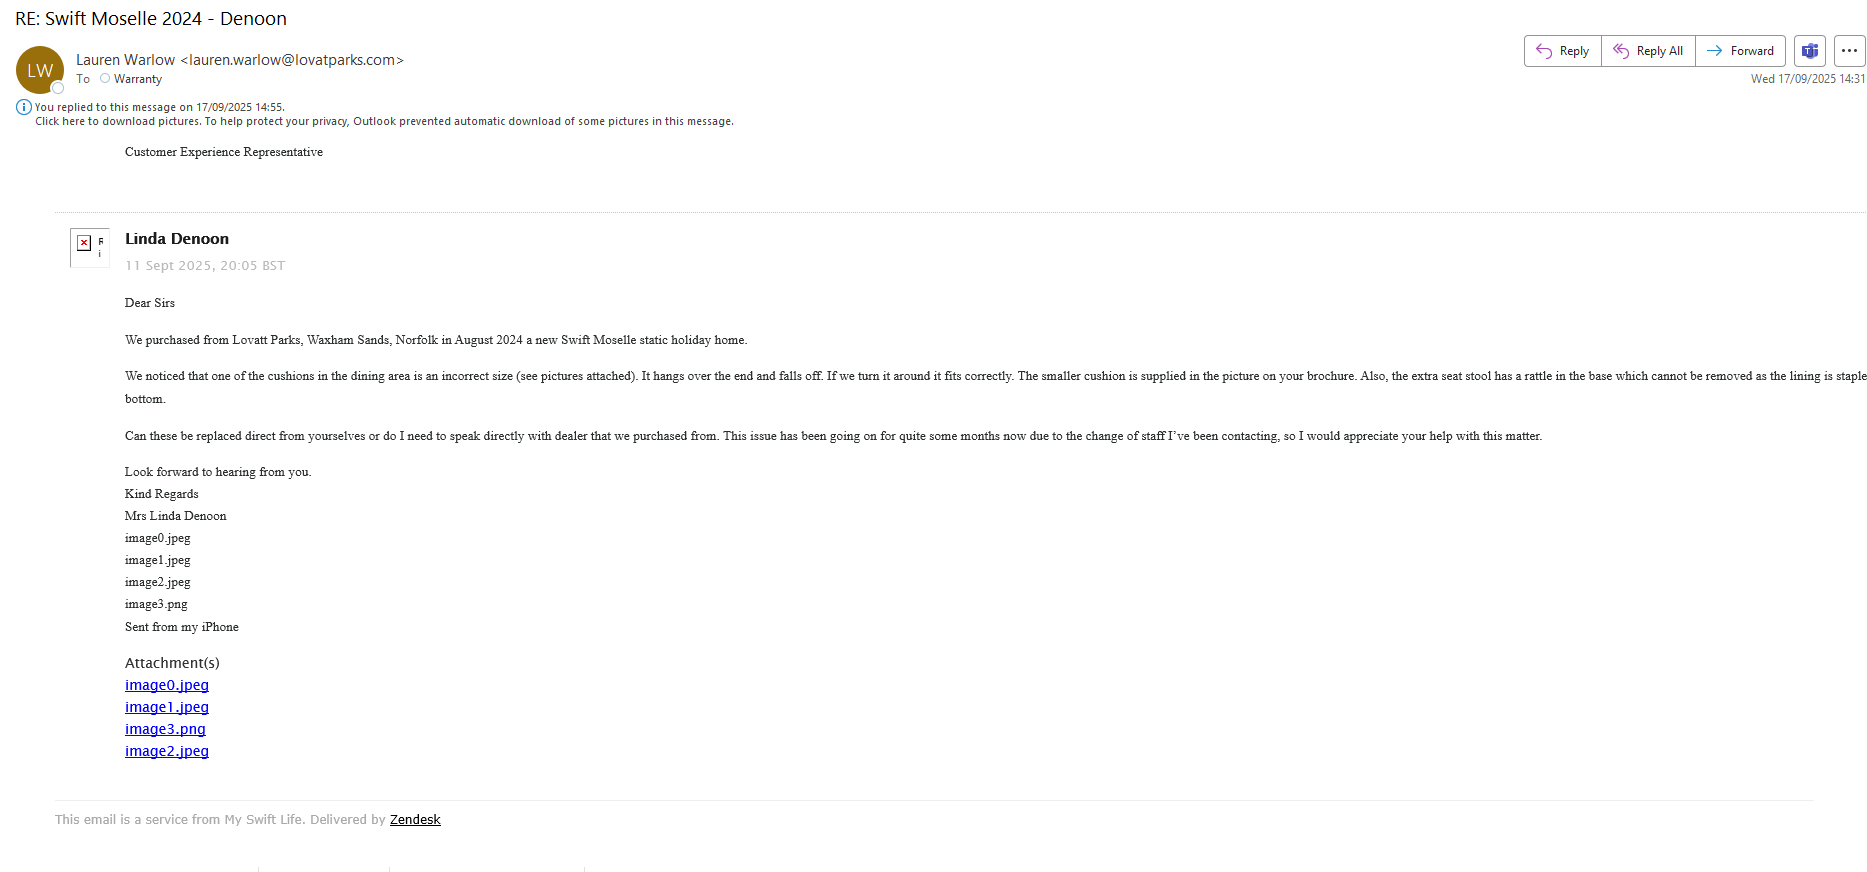This screenshot has width=1867, height=872.
Task: Open the image1.jpeg attachment link
Action: [x=166, y=707]
